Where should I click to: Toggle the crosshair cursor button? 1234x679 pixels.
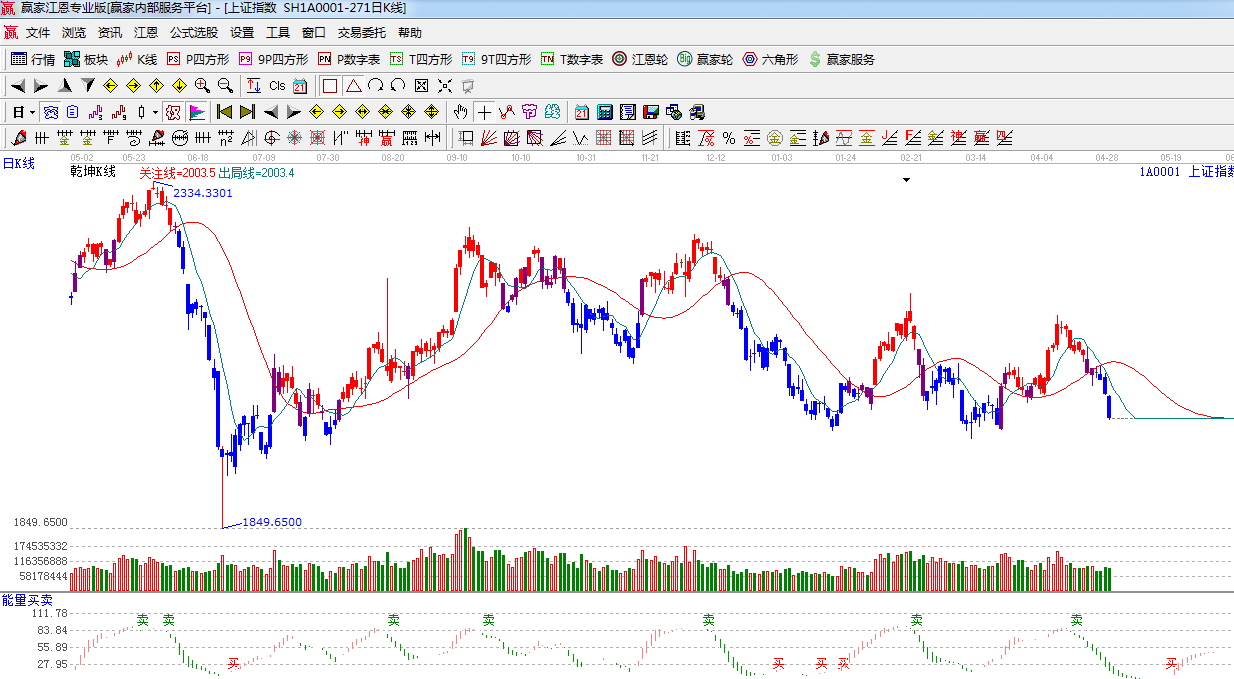pyautogui.click(x=484, y=112)
